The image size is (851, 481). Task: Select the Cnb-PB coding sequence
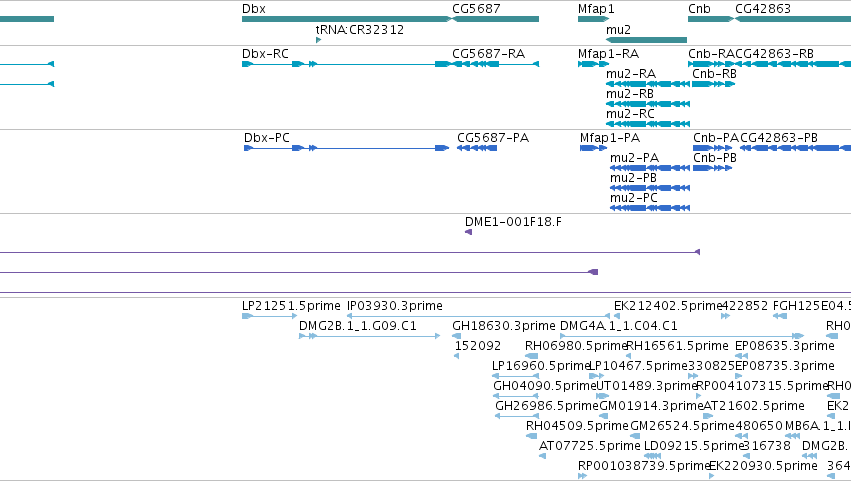coord(712,168)
